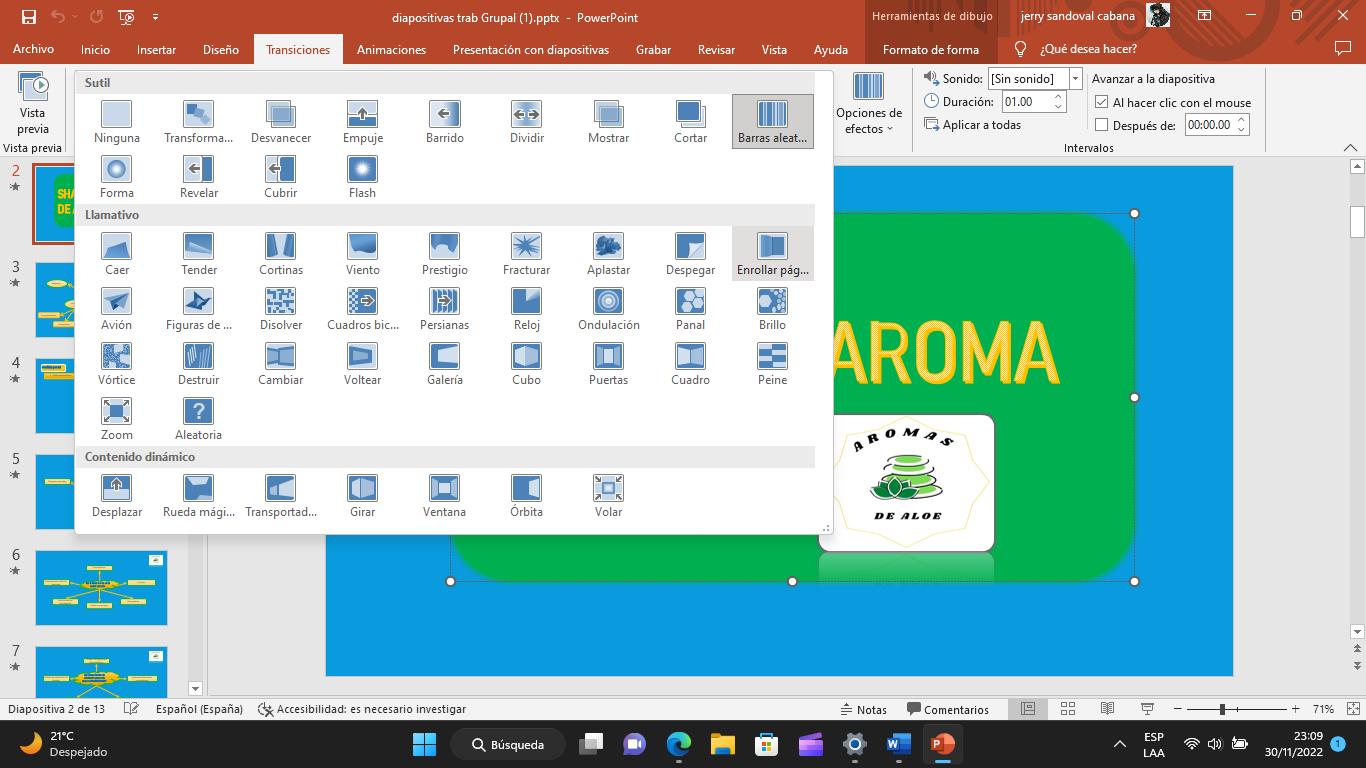Apply the Barrido transition
Viewport: 1366px width, 768px height.
tap(445, 122)
